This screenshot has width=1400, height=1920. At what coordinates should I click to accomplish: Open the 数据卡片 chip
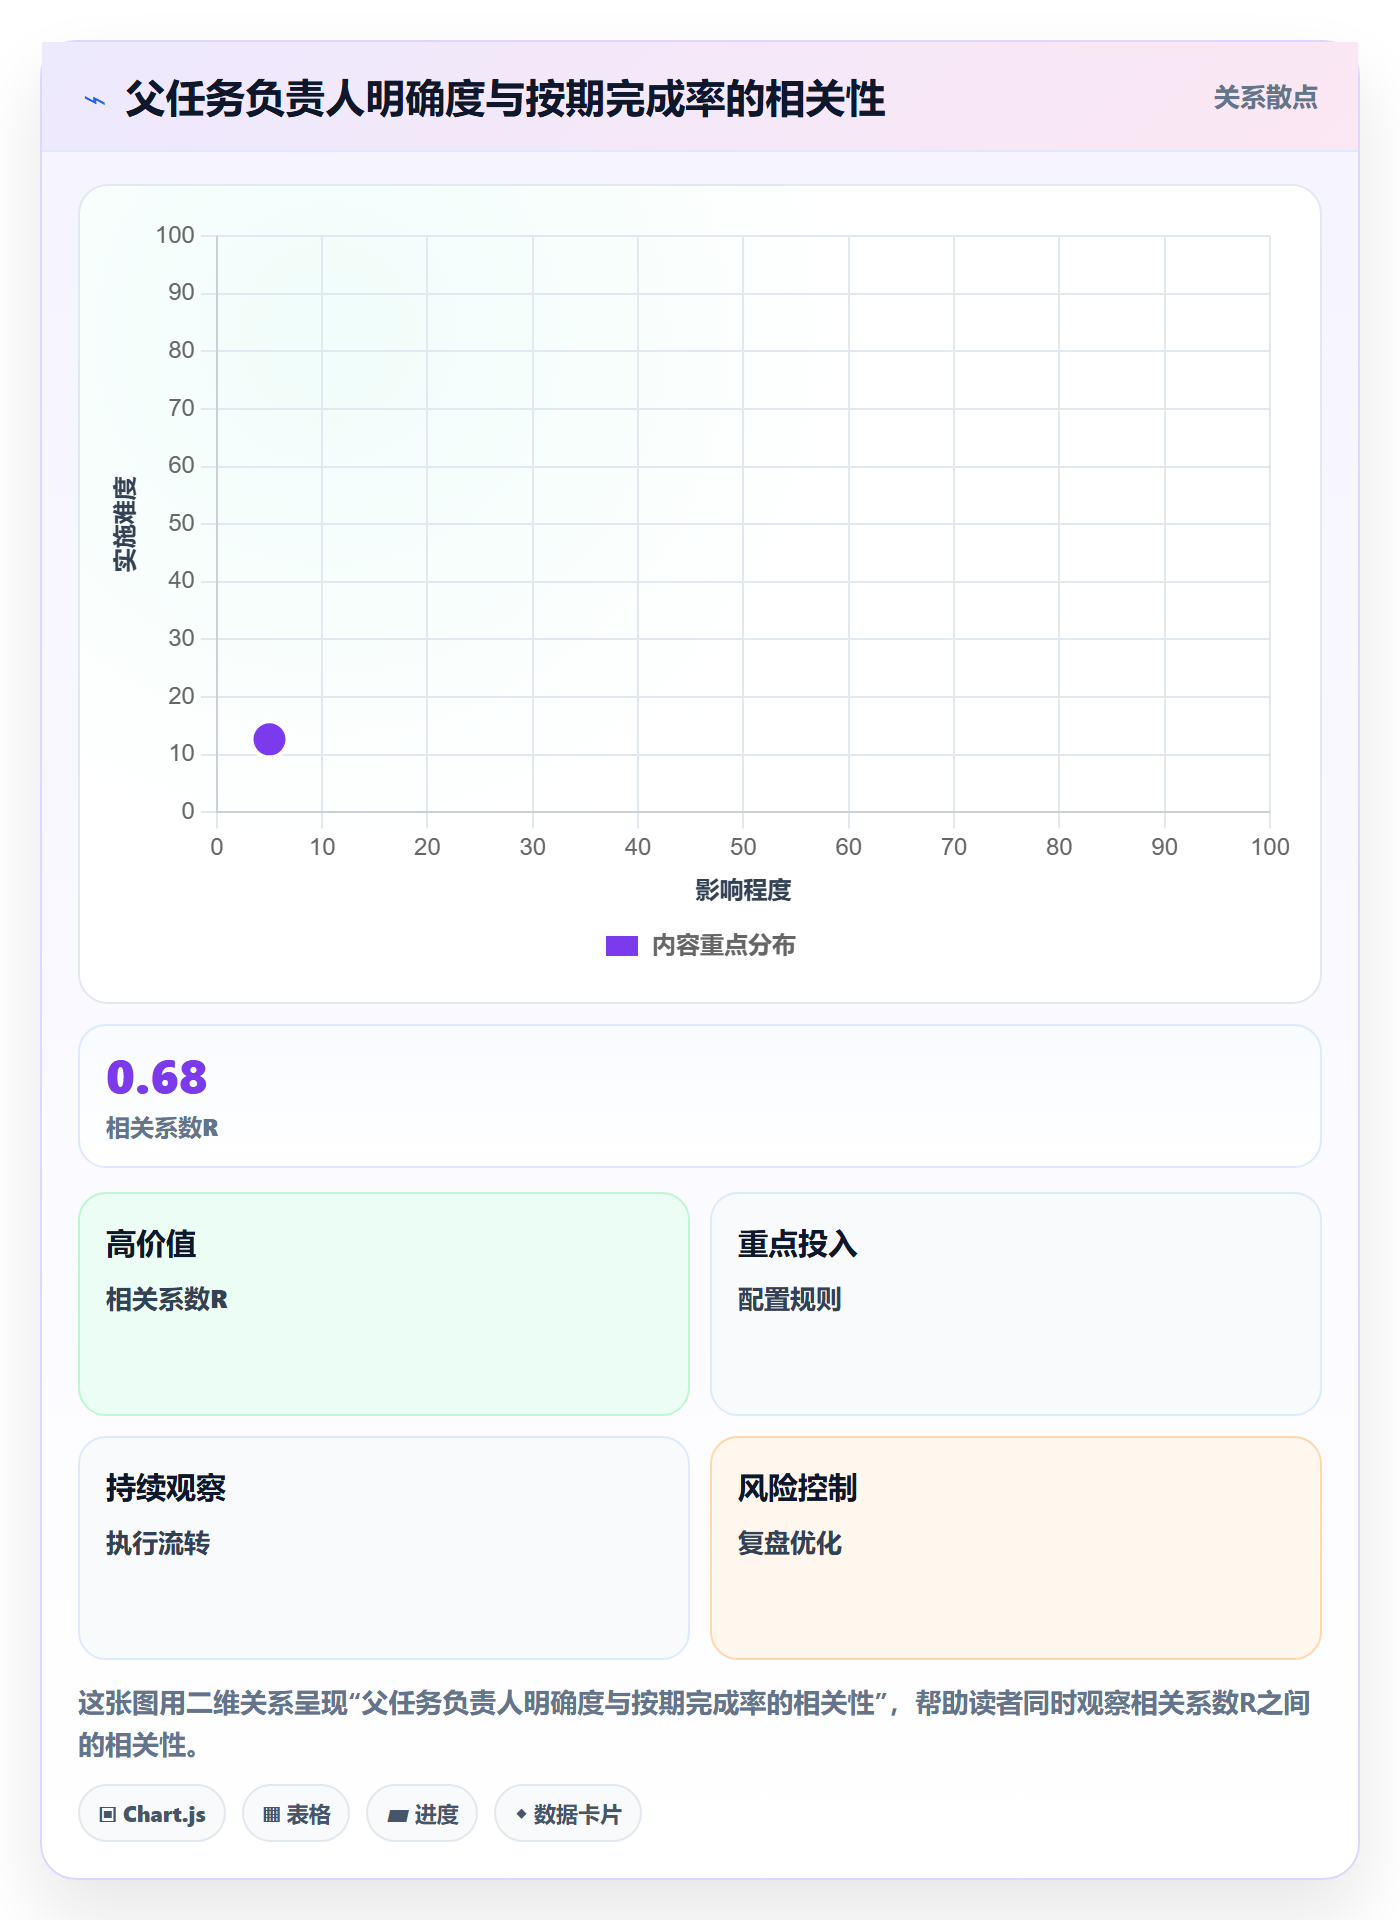point(568,1814)
